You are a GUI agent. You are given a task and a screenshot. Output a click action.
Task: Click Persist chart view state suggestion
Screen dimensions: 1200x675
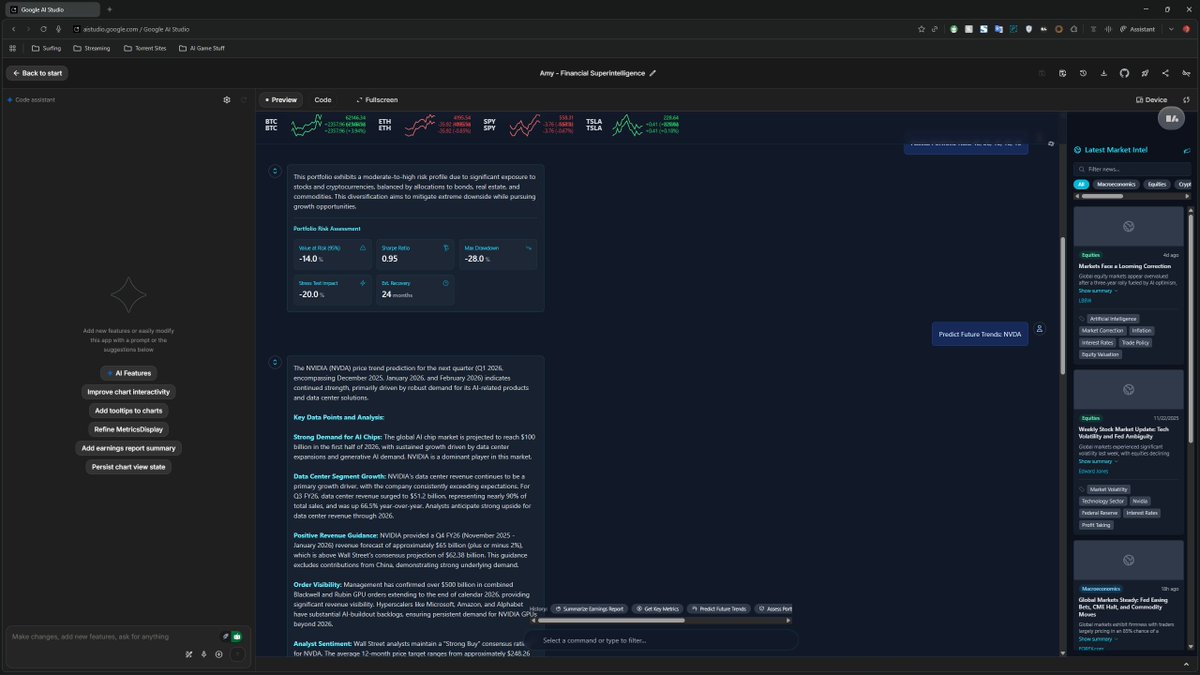(128, 467)
